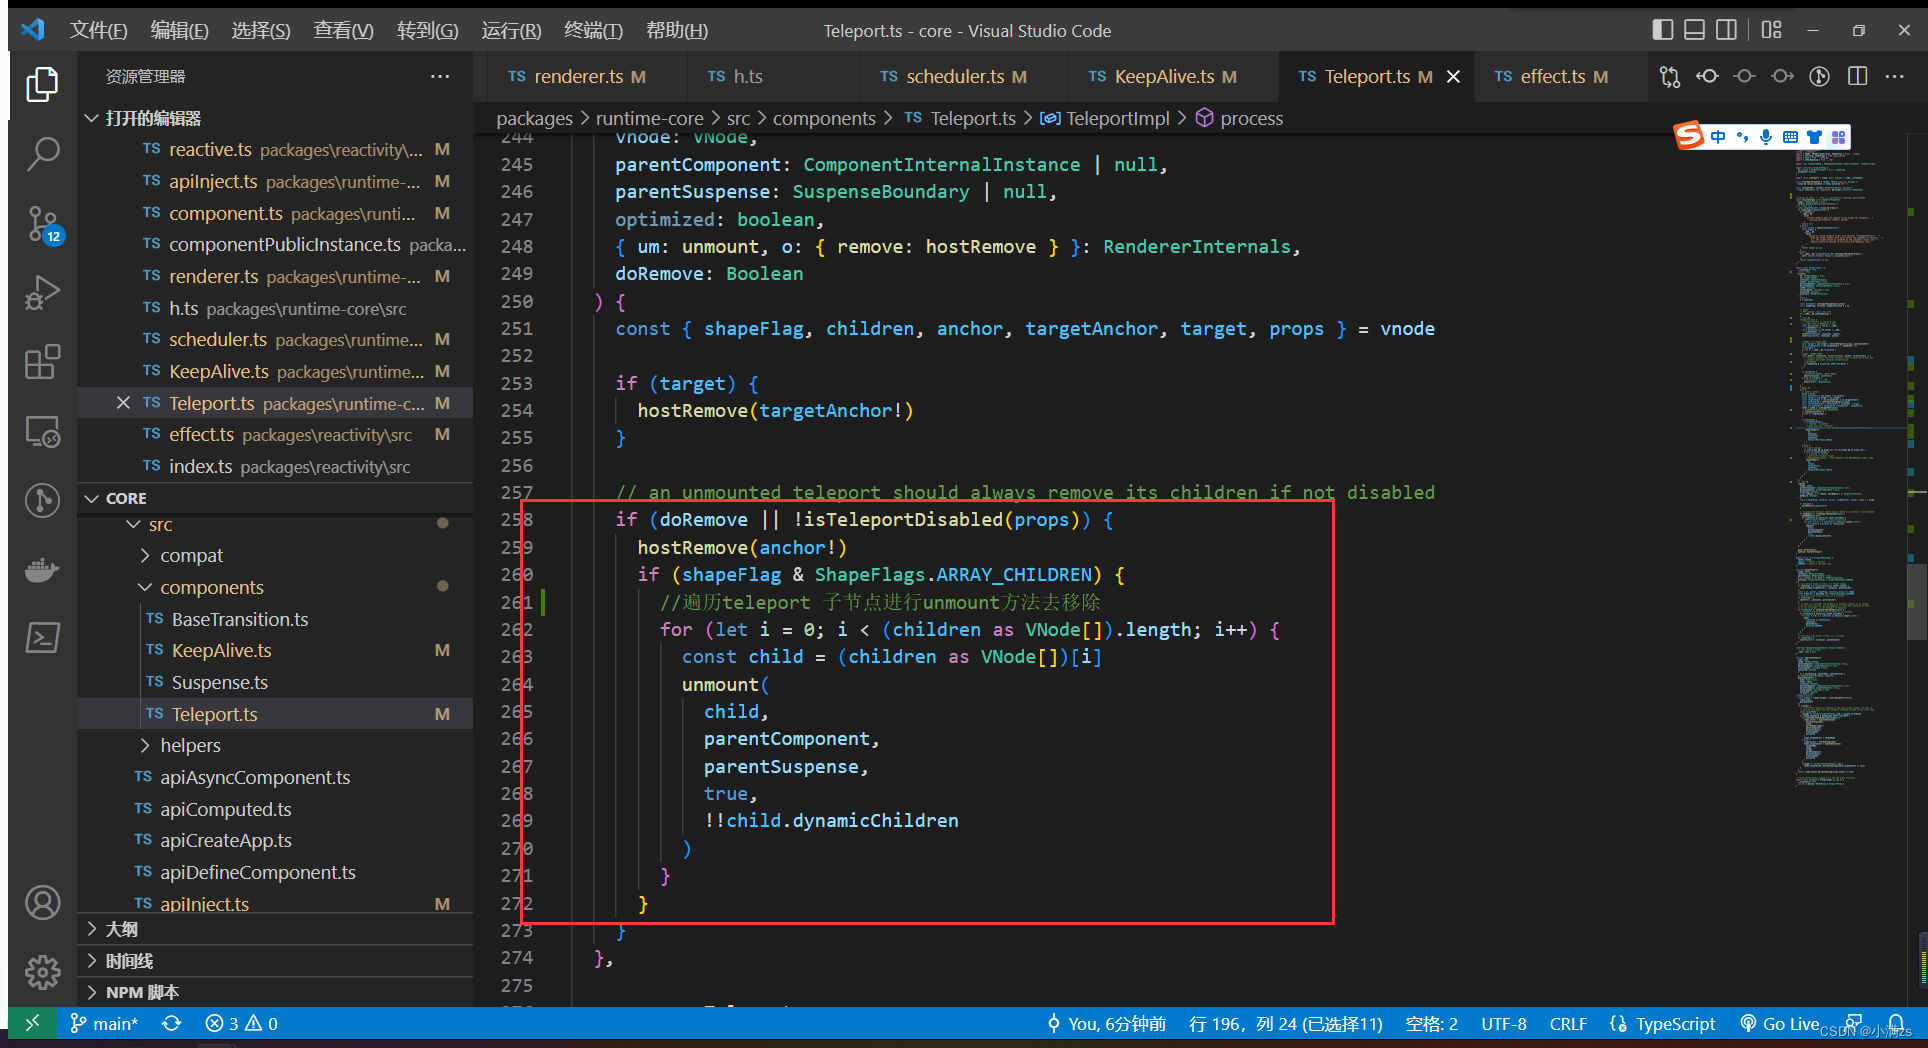This screenshot has height=1048, width=1928.
Task: Open the Search view in activity bar
Action: [x=42, y=155]
